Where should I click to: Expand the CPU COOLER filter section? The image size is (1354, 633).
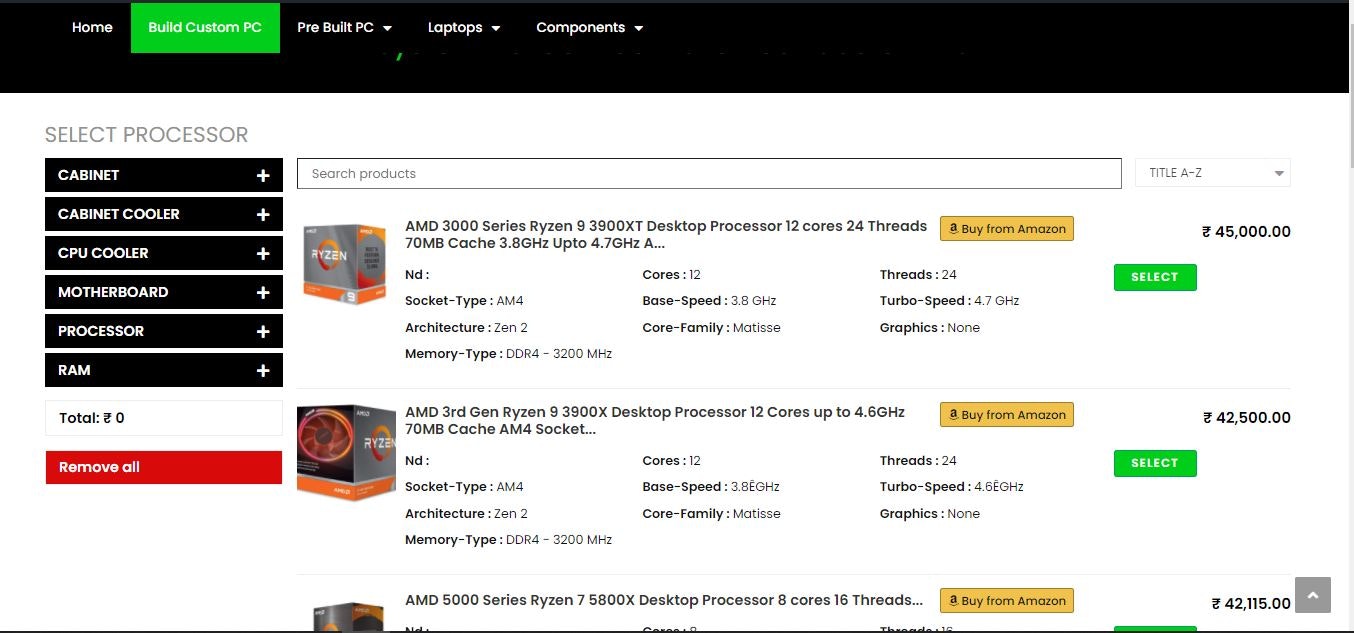click(262, 253)
